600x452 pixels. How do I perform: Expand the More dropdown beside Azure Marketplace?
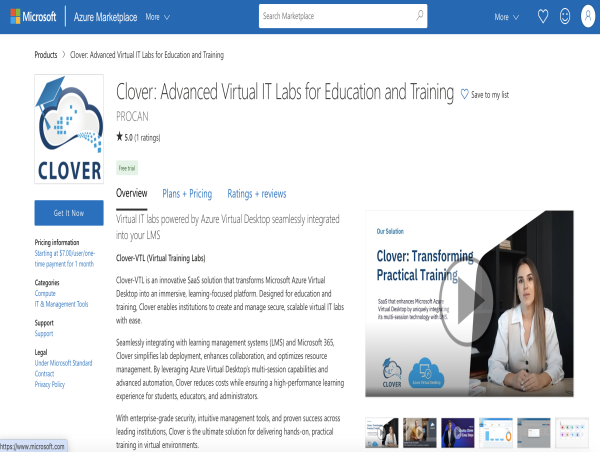[157, 17]
